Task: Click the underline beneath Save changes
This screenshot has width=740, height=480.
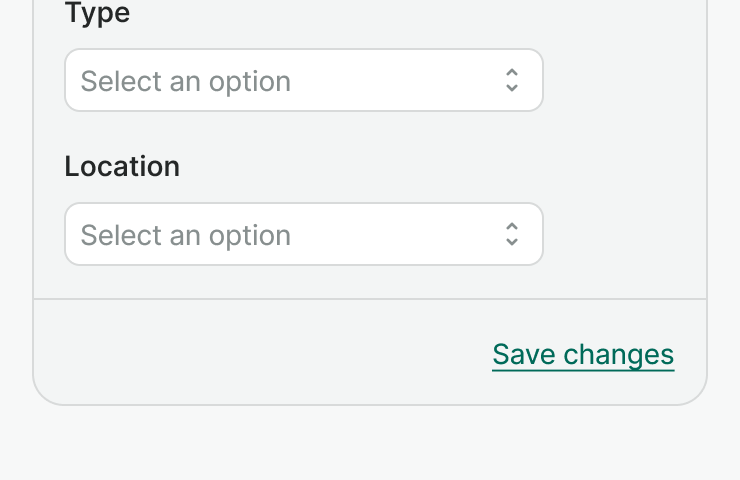Action: 583,371
